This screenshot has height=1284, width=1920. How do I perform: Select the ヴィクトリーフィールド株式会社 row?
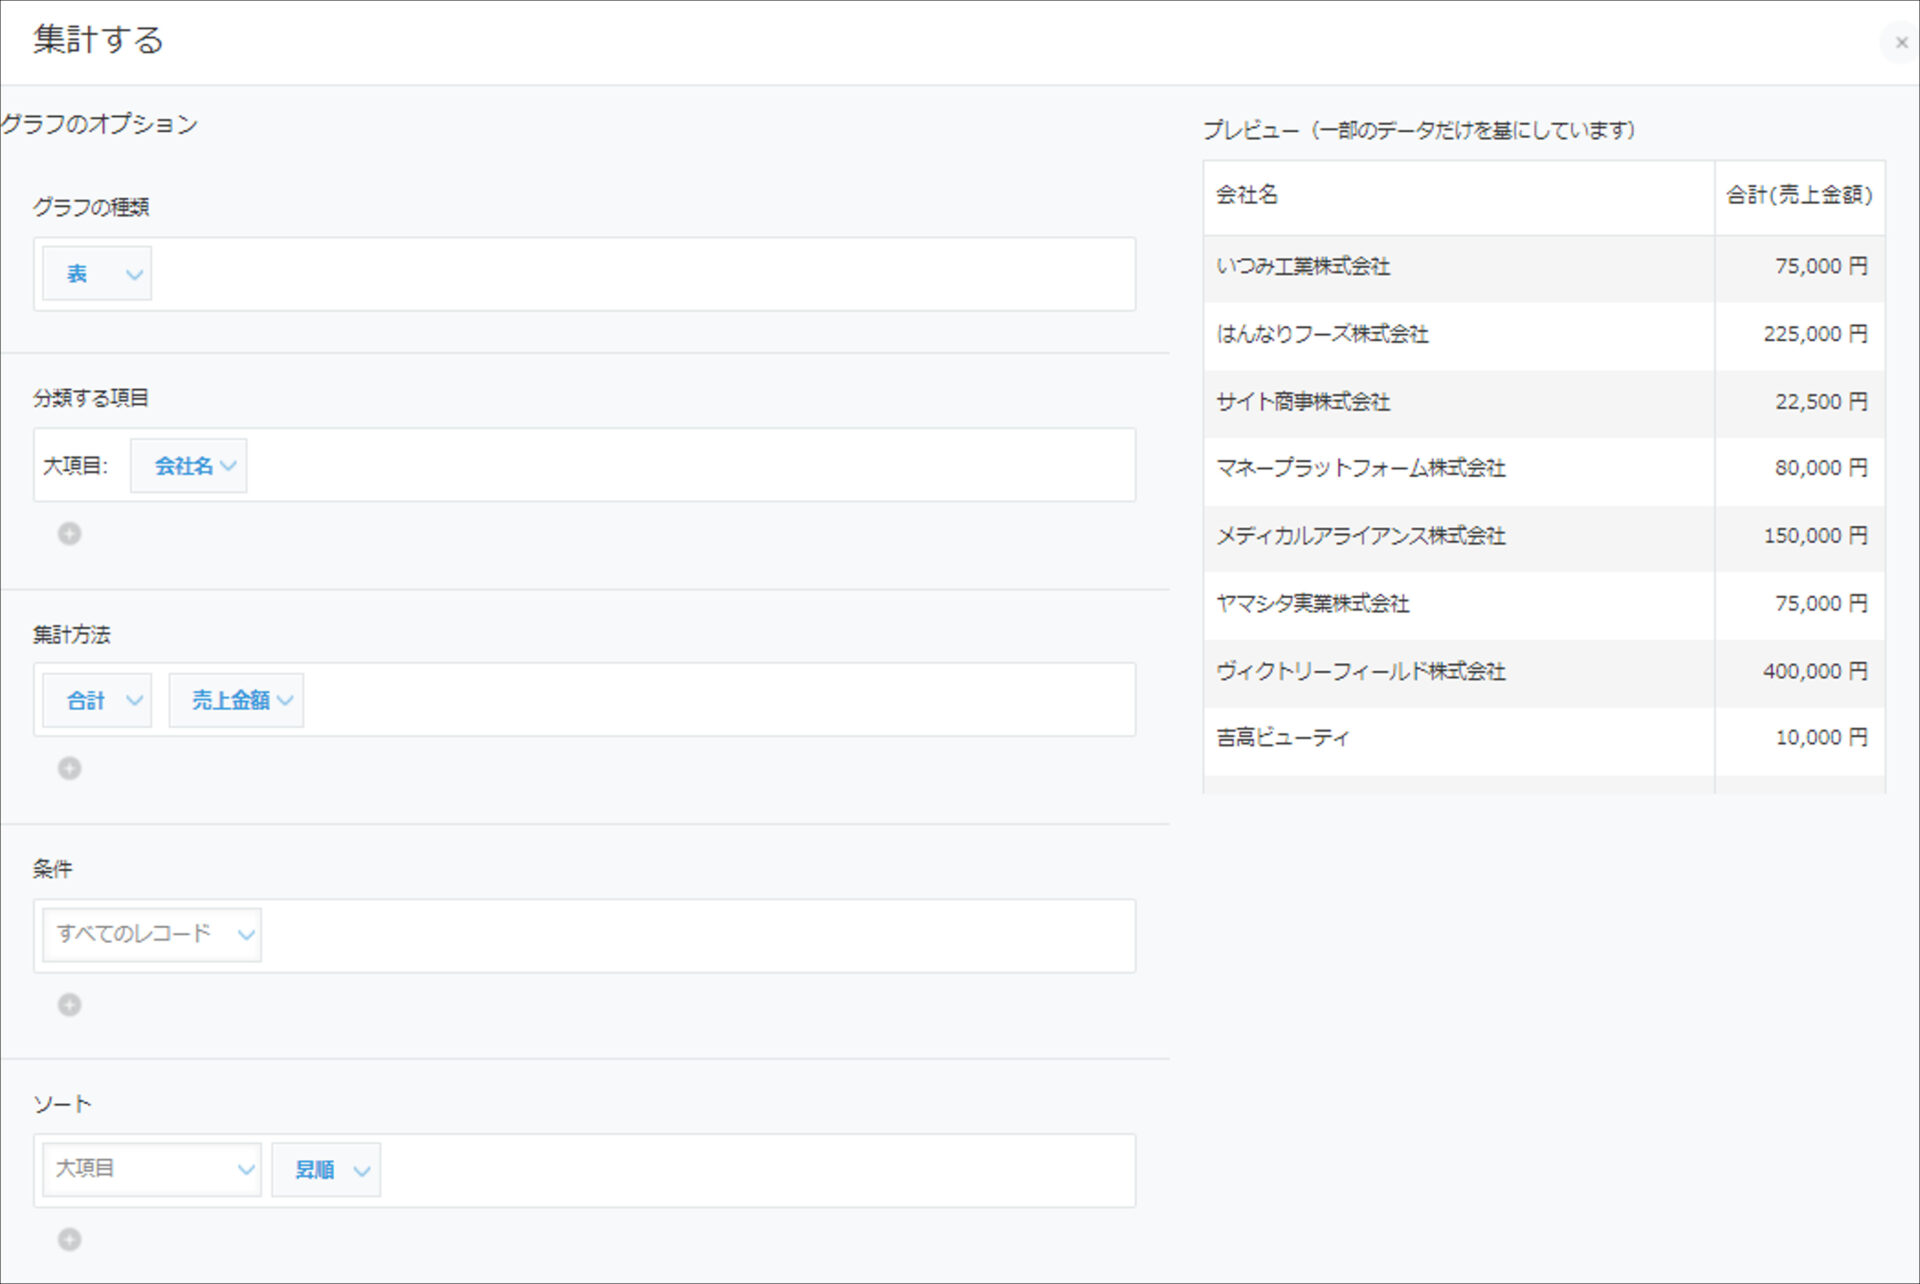pyautogui.click(x=1544, y=673)
